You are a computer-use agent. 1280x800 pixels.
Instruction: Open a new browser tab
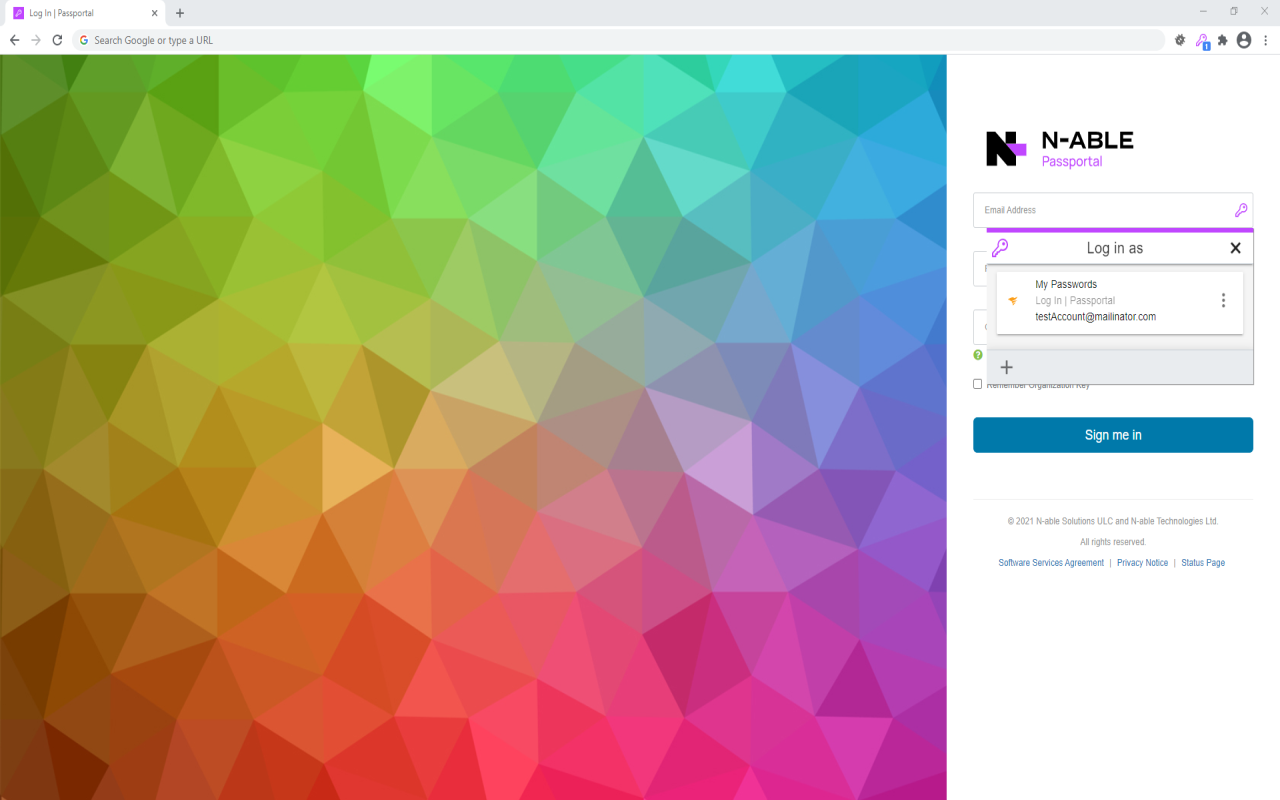[x=179, y=13]
